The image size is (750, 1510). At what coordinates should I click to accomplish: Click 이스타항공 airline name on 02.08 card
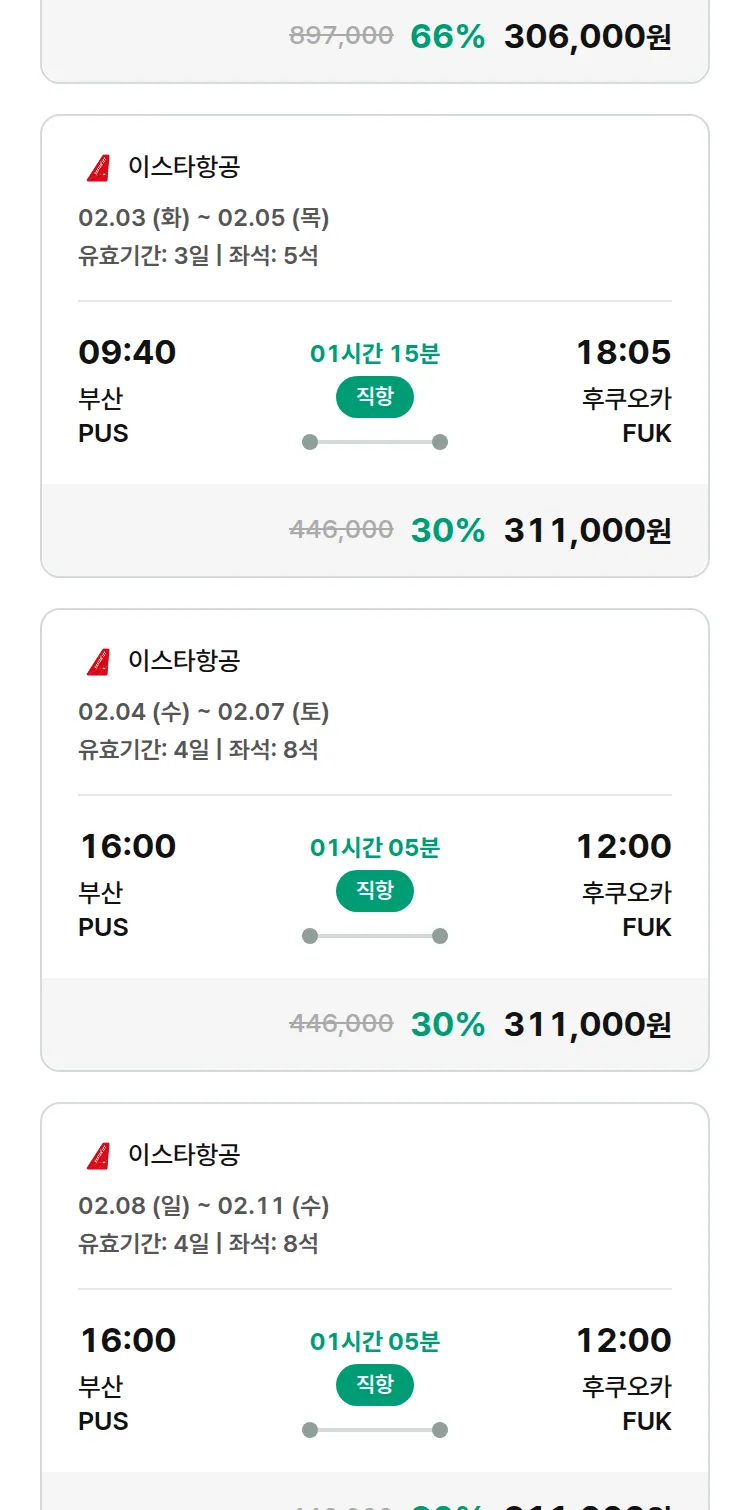point(184,1155)
